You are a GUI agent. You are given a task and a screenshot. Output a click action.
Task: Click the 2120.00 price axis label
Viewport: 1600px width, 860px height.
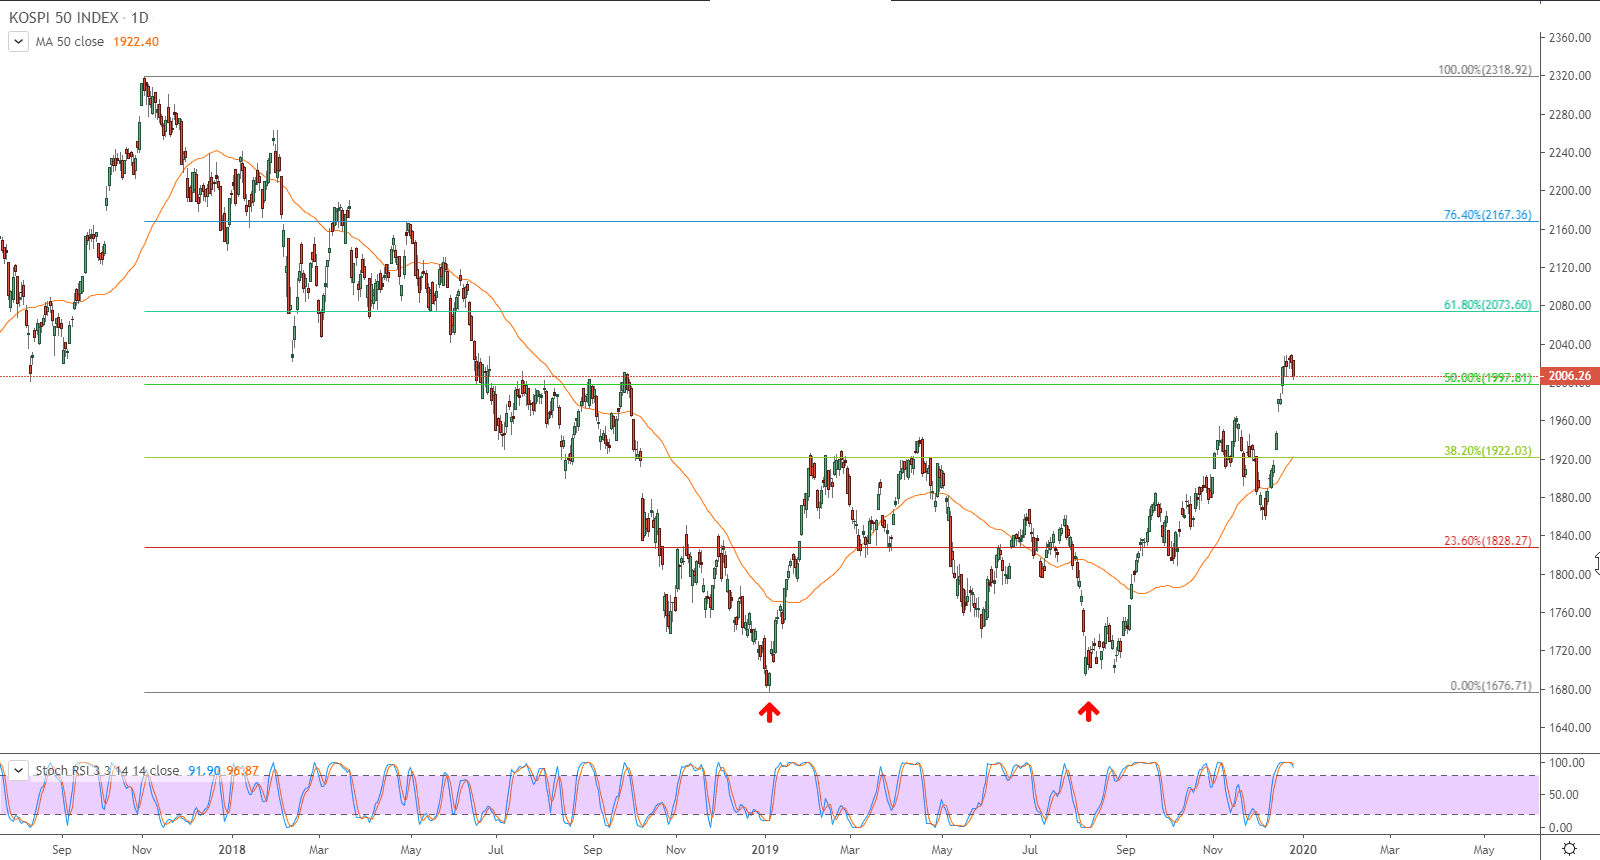[1570, 268]
